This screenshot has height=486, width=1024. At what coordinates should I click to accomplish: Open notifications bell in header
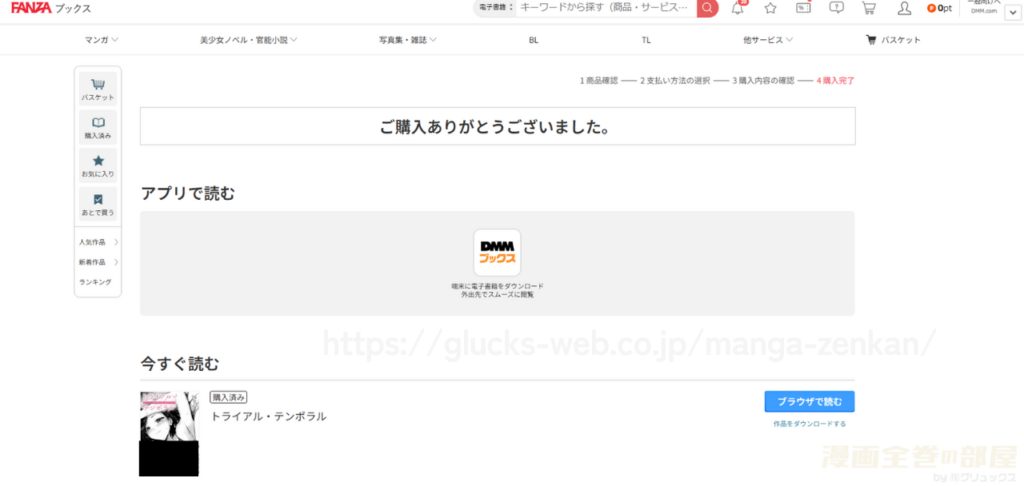738,8
